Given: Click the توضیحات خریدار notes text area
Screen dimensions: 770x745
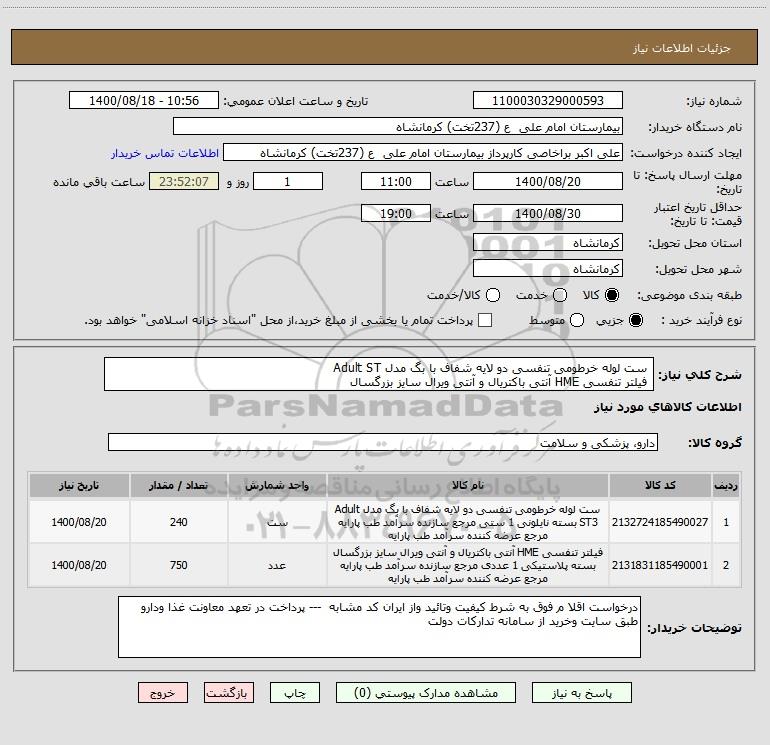Looking at the screenshot, I should [379, 627].
